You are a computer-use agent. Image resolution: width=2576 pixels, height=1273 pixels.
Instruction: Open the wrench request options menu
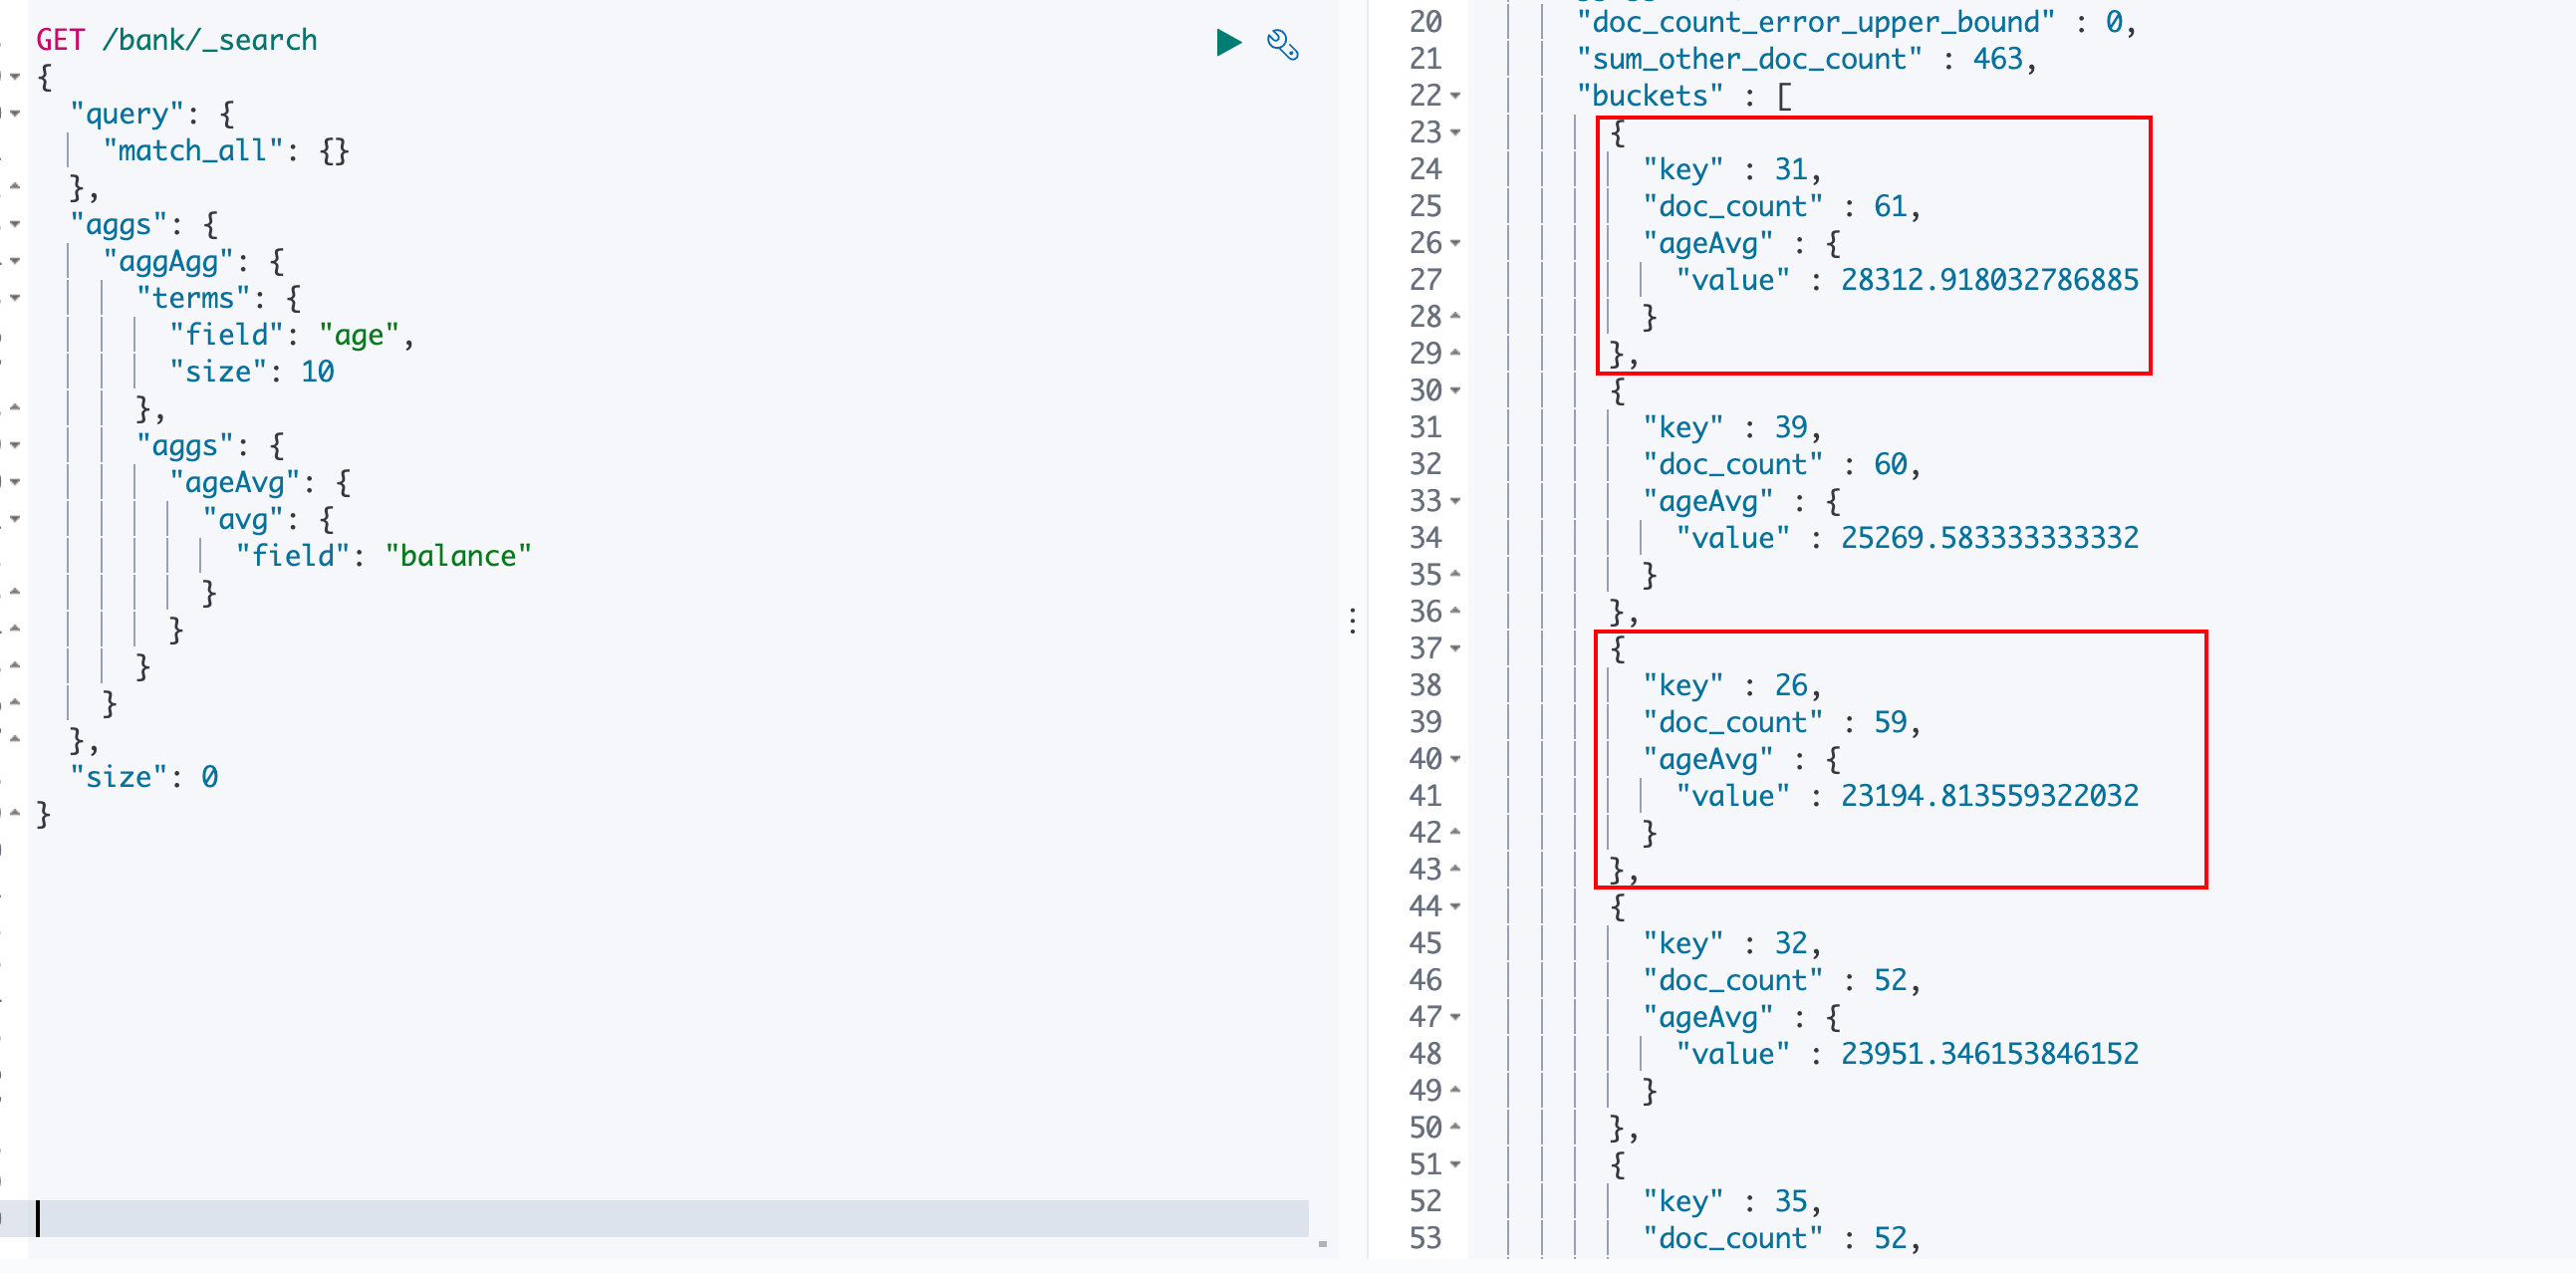[x=1283, y=44]
